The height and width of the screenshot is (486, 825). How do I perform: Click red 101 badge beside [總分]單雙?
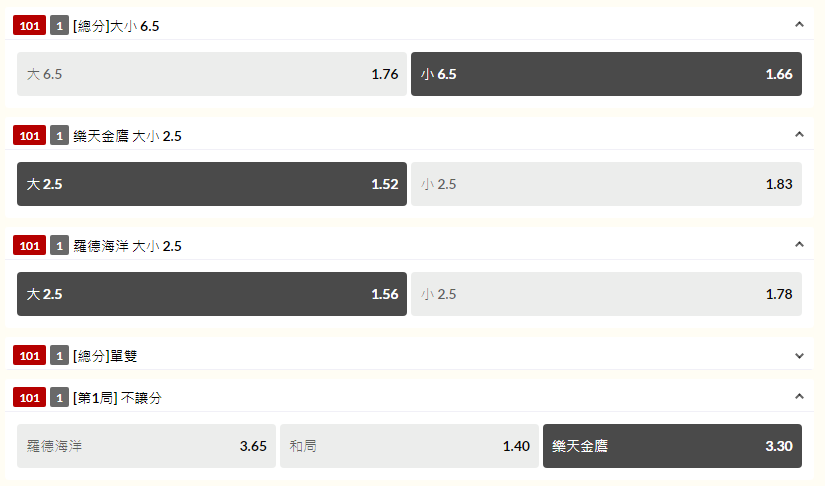pos(29,356)
